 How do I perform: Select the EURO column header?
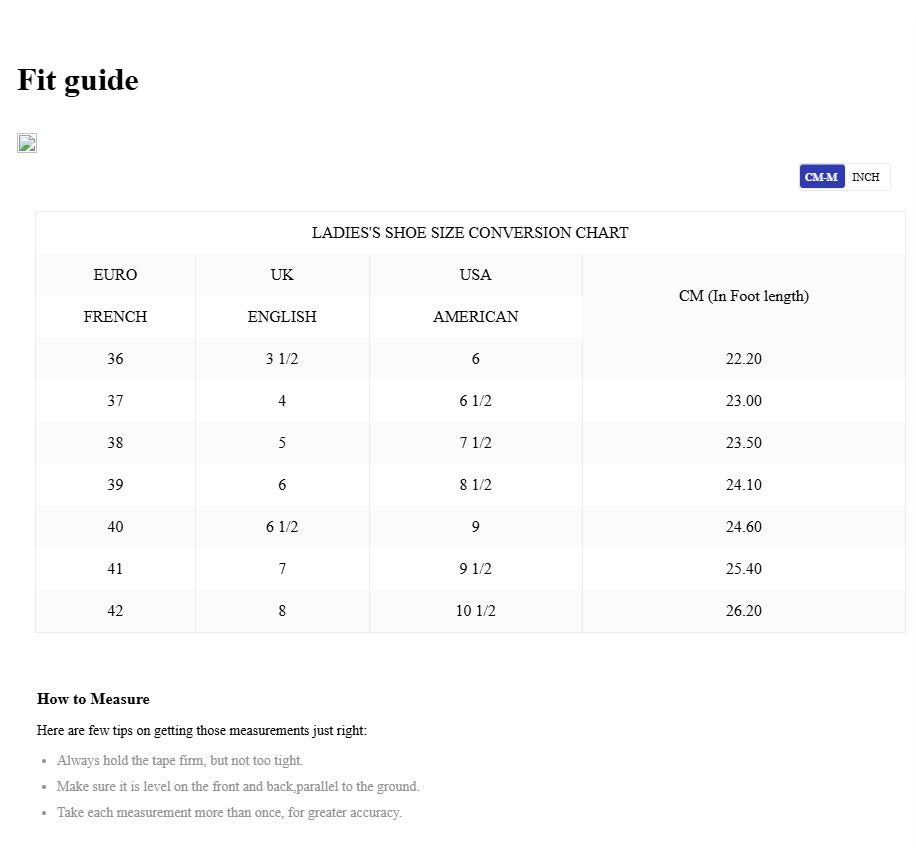(x=115, y=275)
